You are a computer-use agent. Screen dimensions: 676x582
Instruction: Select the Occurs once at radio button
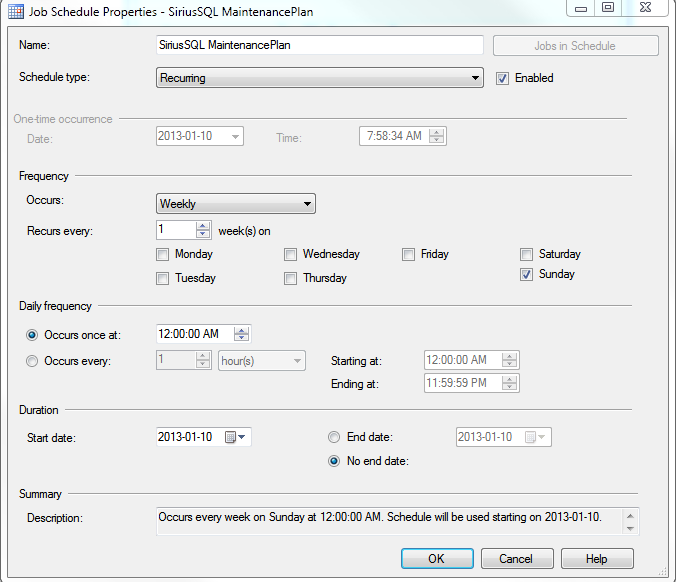pos(32,335)
